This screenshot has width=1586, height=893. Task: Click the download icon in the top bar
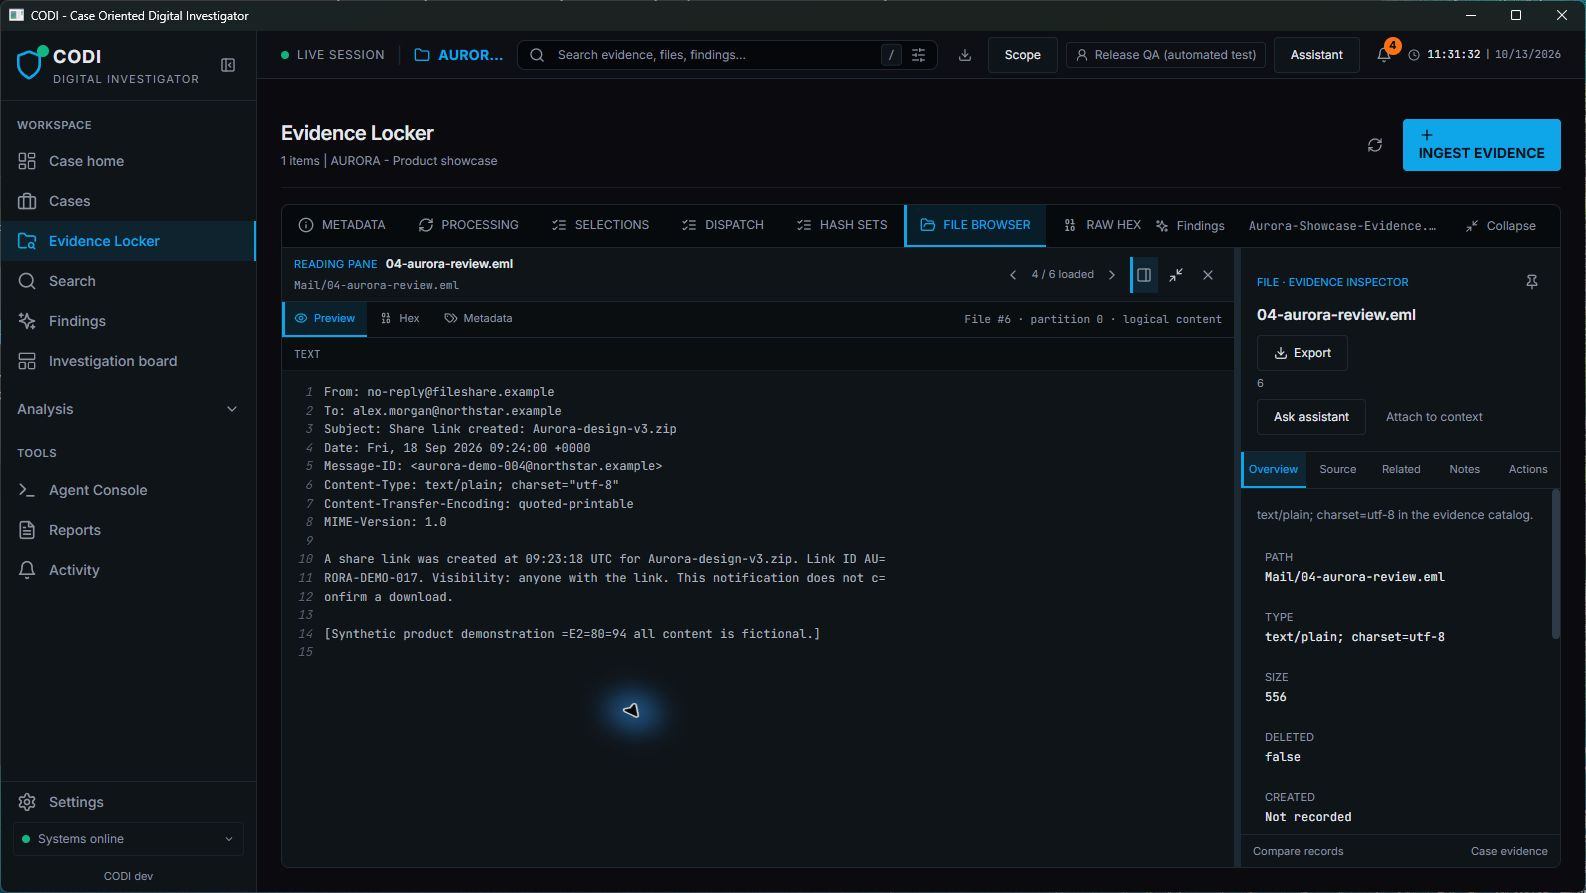tap(965, 55)
